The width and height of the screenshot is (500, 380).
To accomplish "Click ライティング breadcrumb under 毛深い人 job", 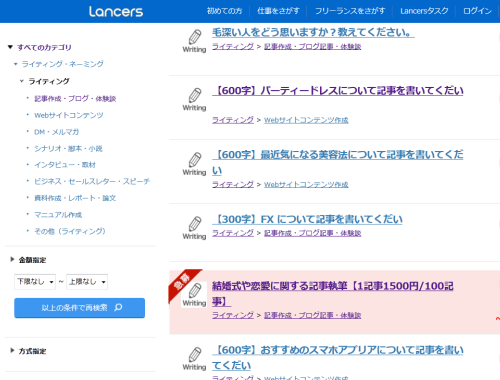I will (x=233, y=46).
